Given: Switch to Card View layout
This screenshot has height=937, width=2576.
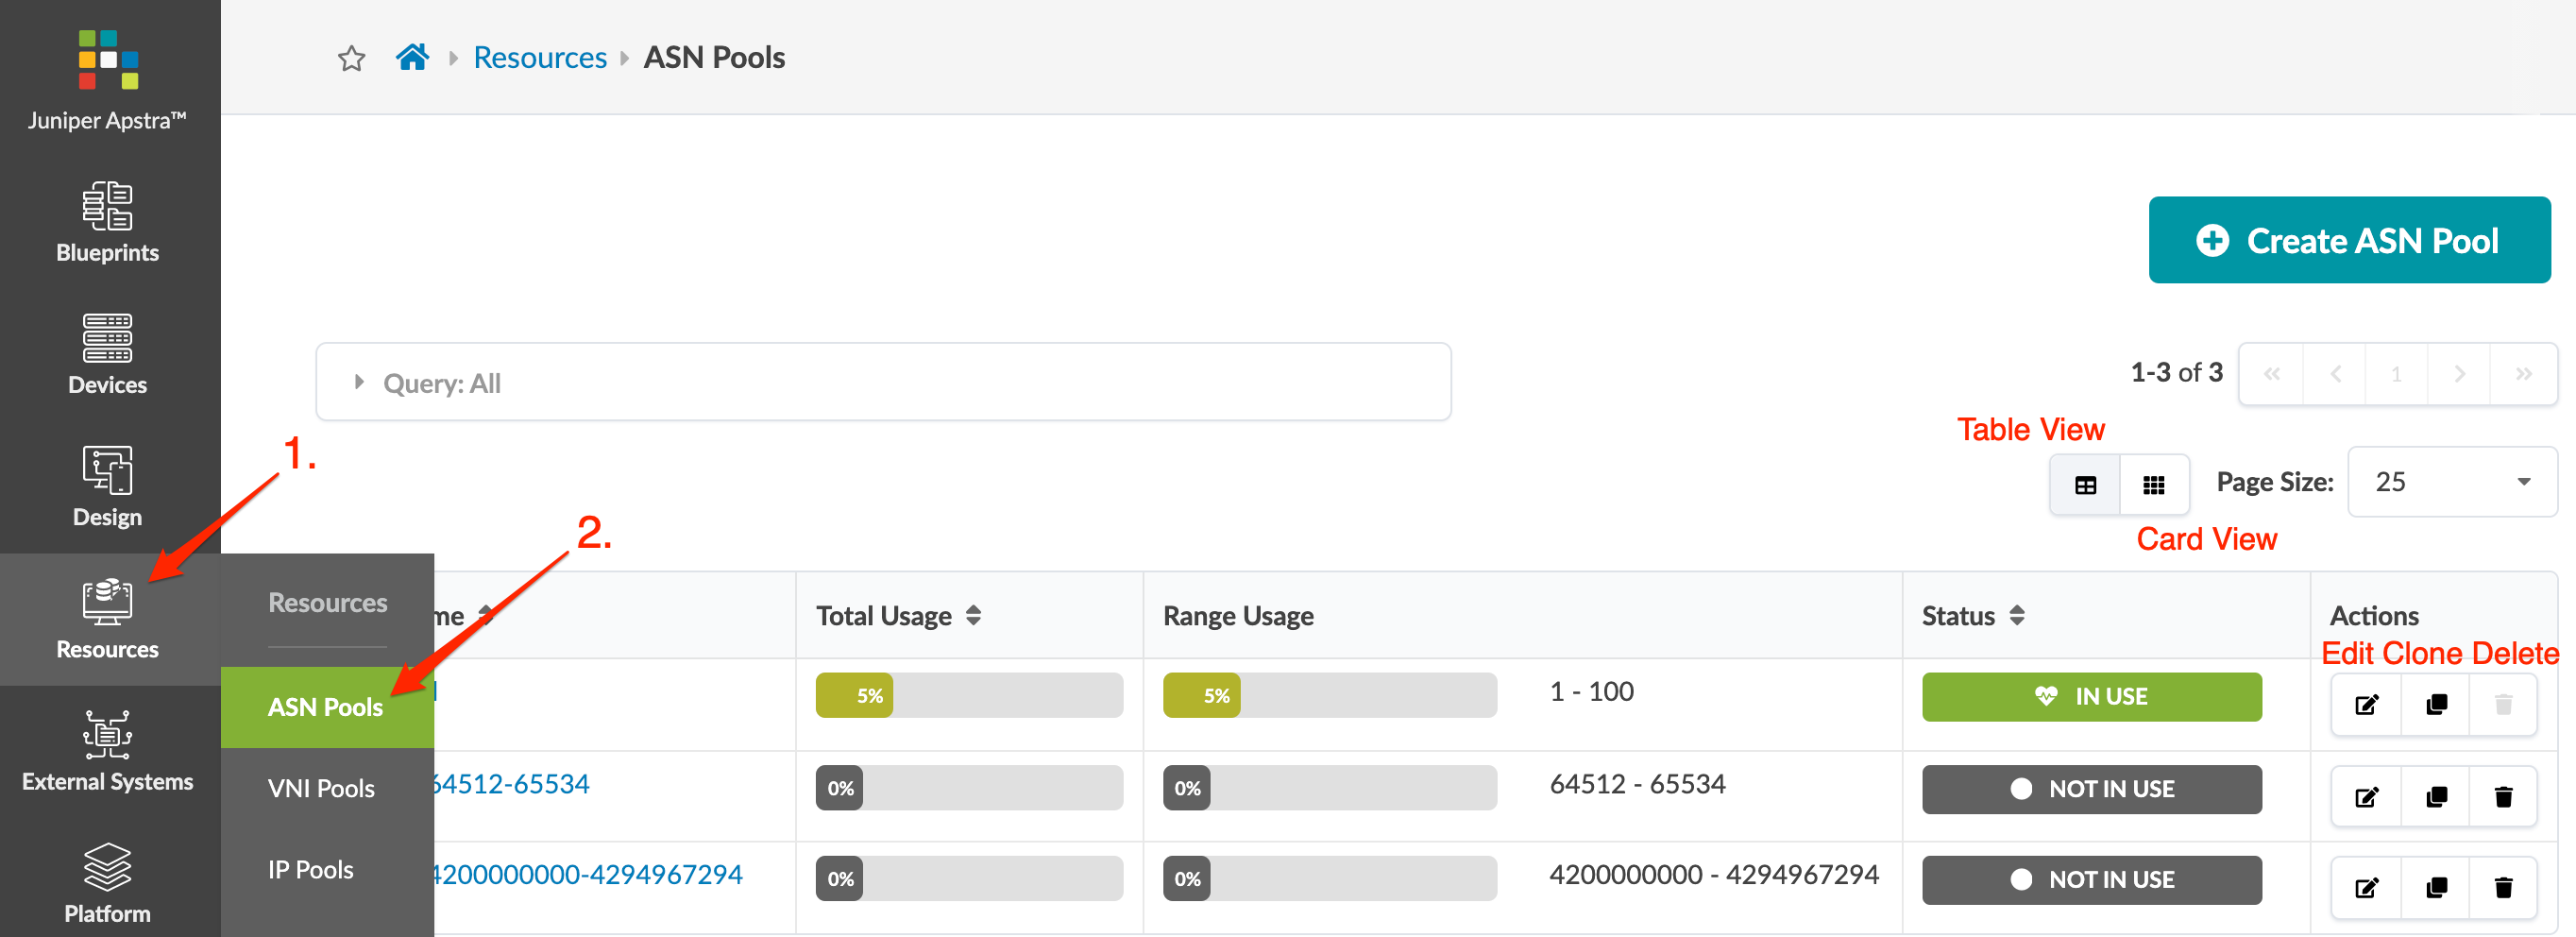Looking at the screenshot, I should click(x=2154, y=485).
